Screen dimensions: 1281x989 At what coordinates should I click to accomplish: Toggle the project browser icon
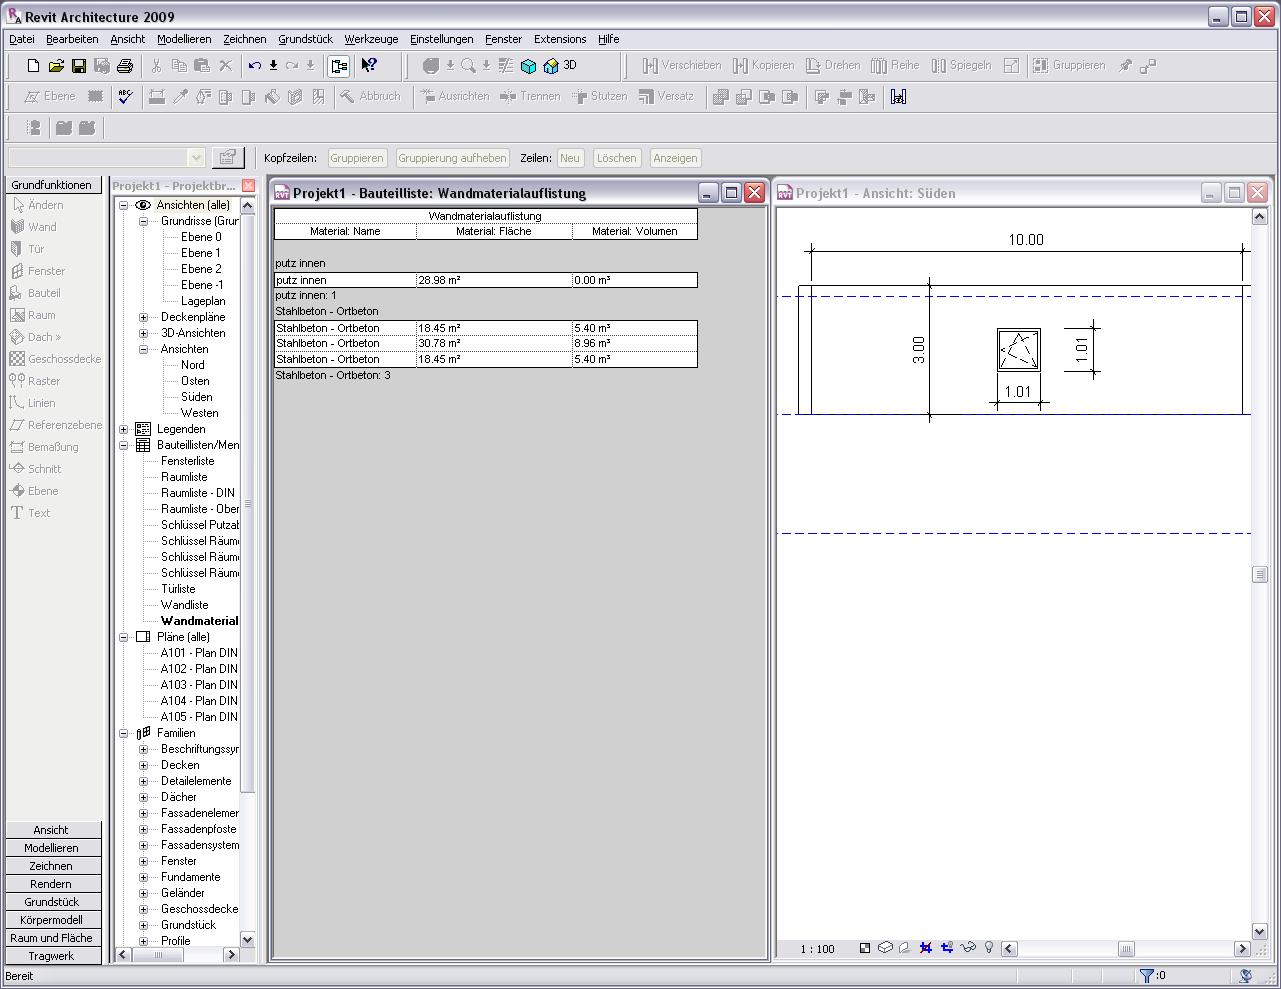point(339,66)
